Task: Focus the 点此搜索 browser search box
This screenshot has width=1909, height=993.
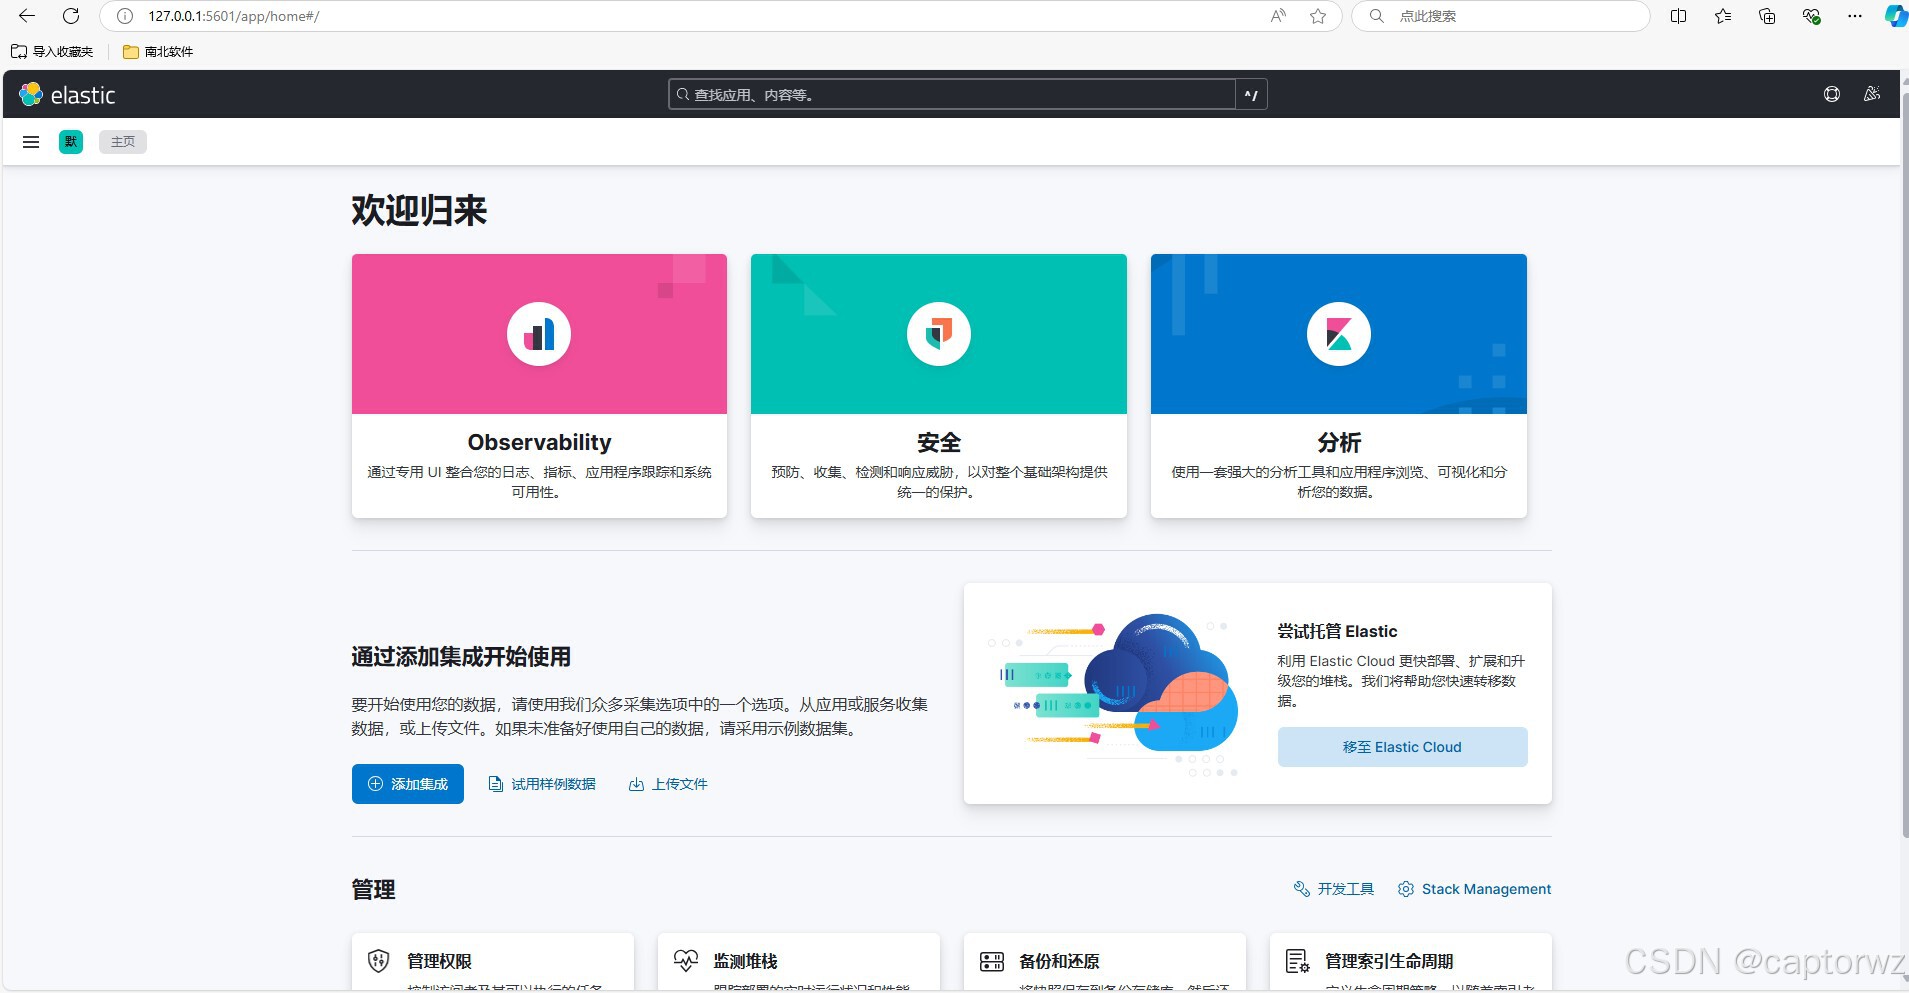Action: tap(1501, 16)
